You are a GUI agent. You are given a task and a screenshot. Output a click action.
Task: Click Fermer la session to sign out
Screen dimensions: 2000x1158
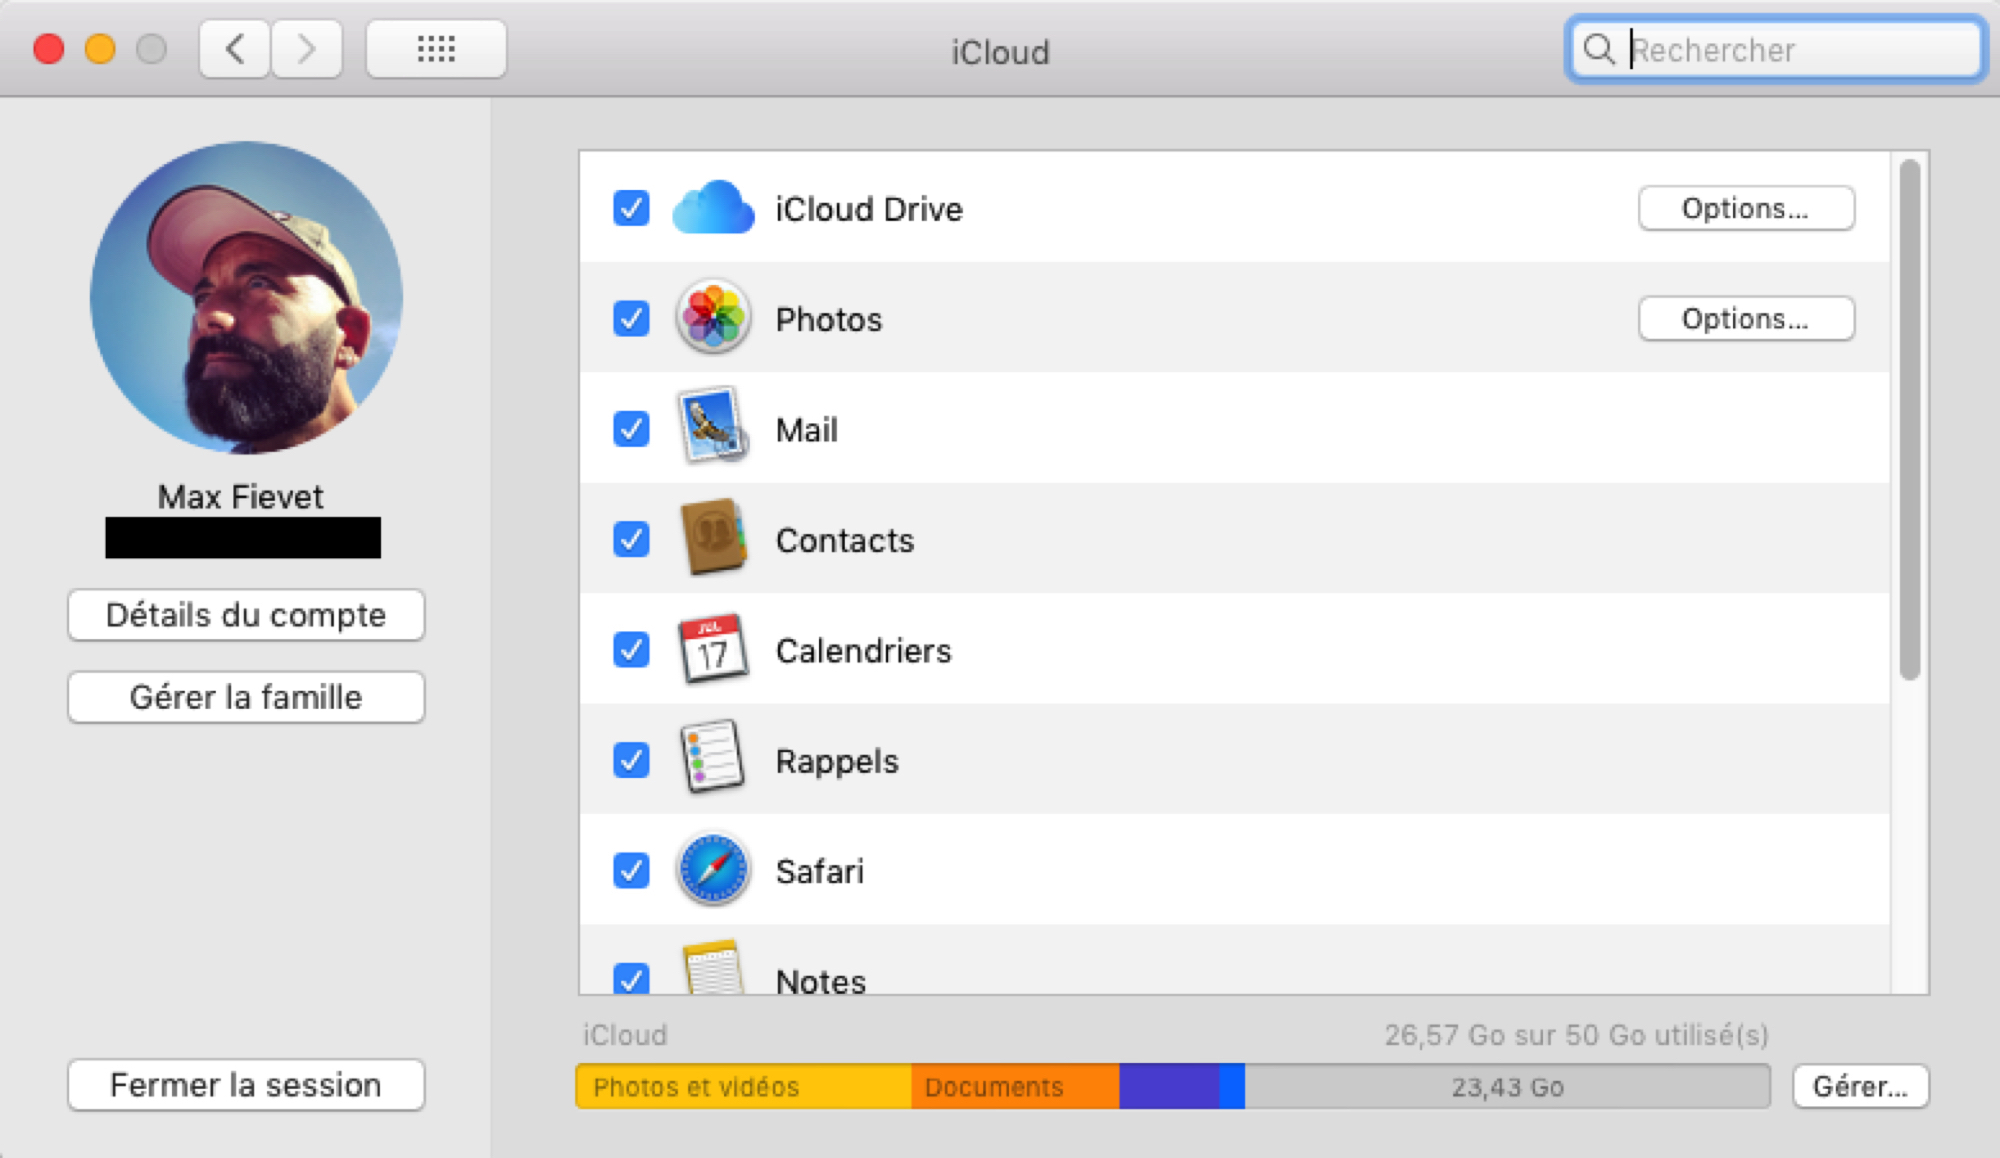[246, 1085]
